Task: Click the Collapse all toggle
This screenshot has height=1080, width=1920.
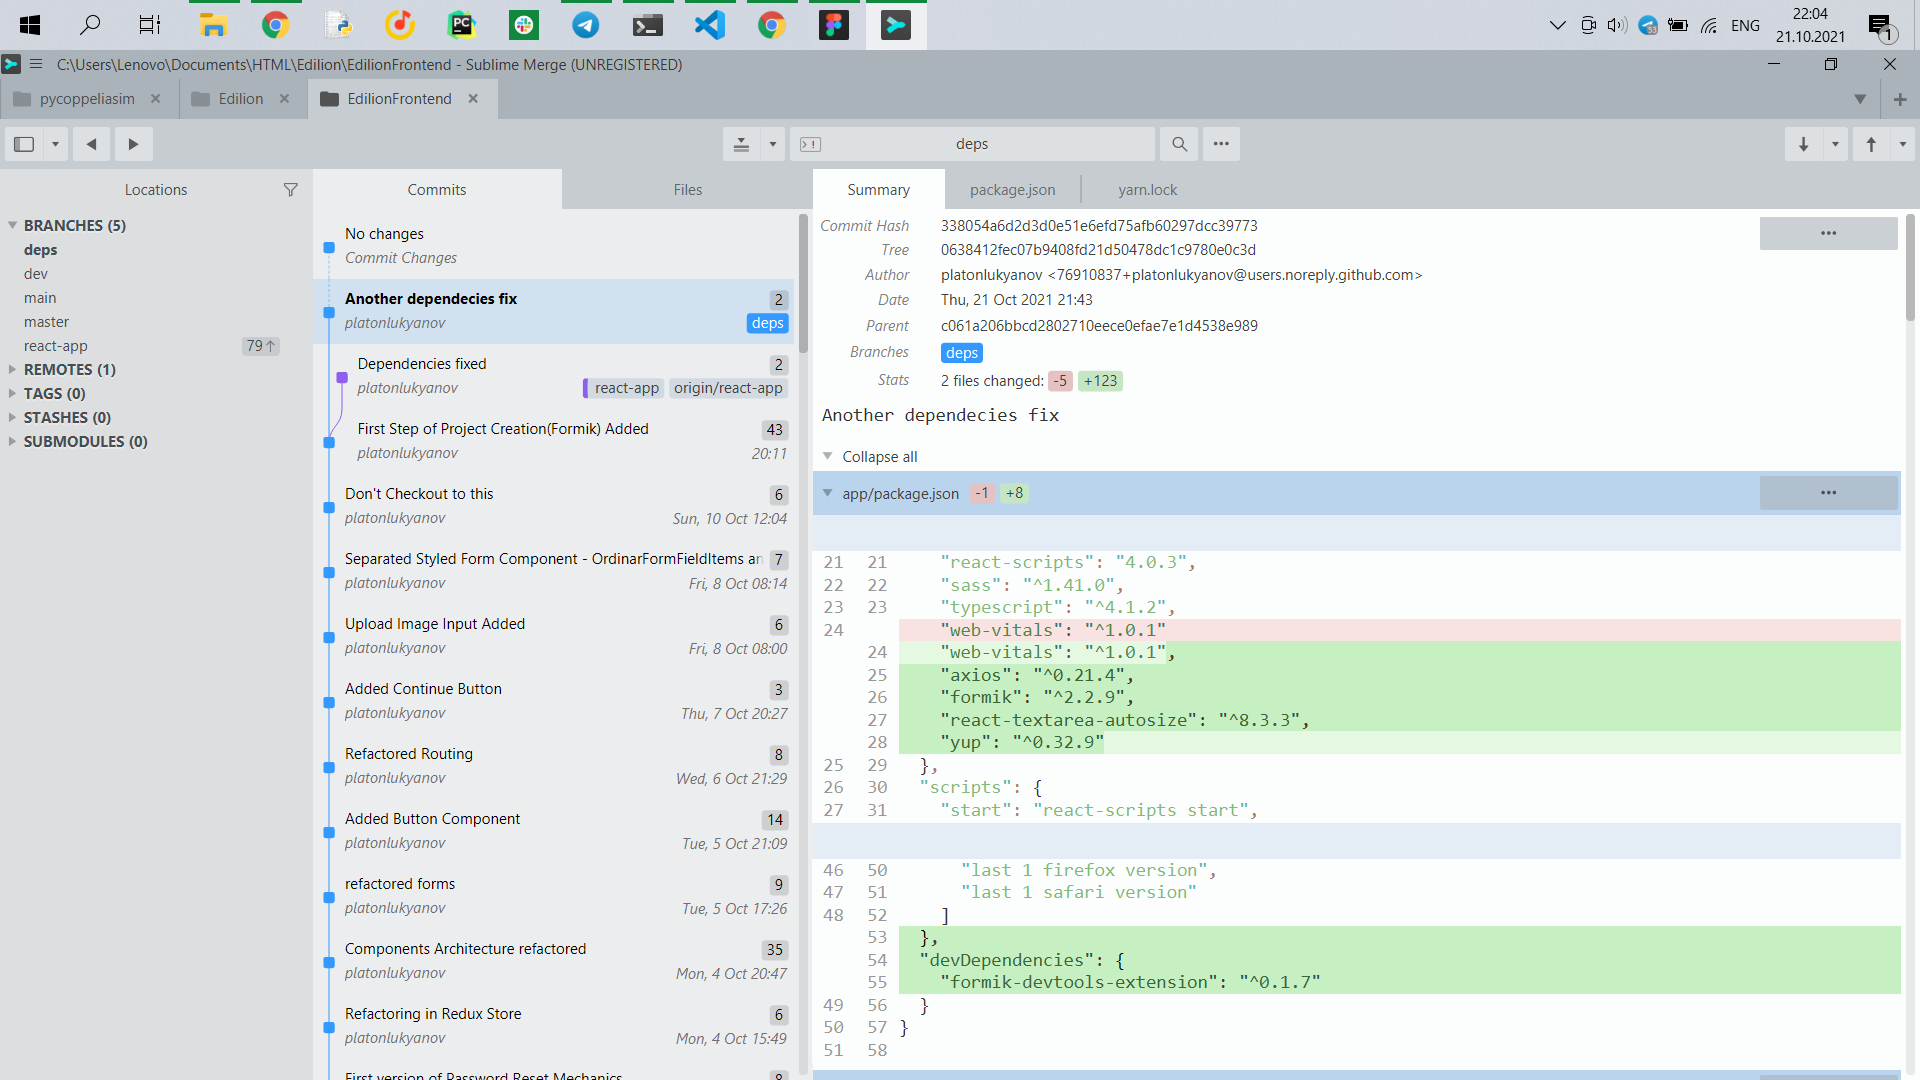Action: (x=869, y=457)
